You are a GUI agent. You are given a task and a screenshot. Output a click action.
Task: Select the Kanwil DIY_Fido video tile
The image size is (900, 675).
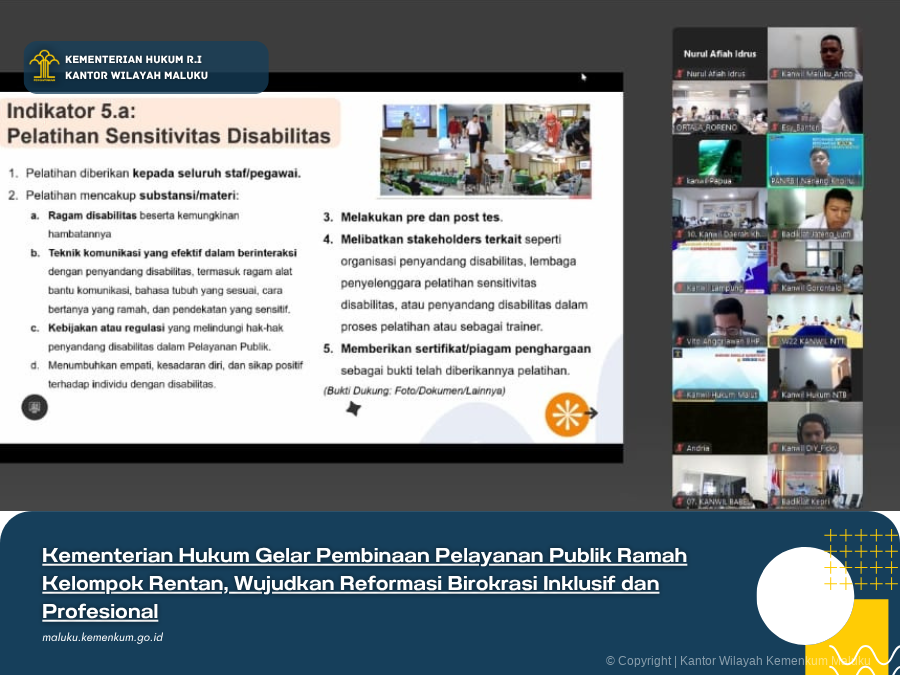coord(815,428)
